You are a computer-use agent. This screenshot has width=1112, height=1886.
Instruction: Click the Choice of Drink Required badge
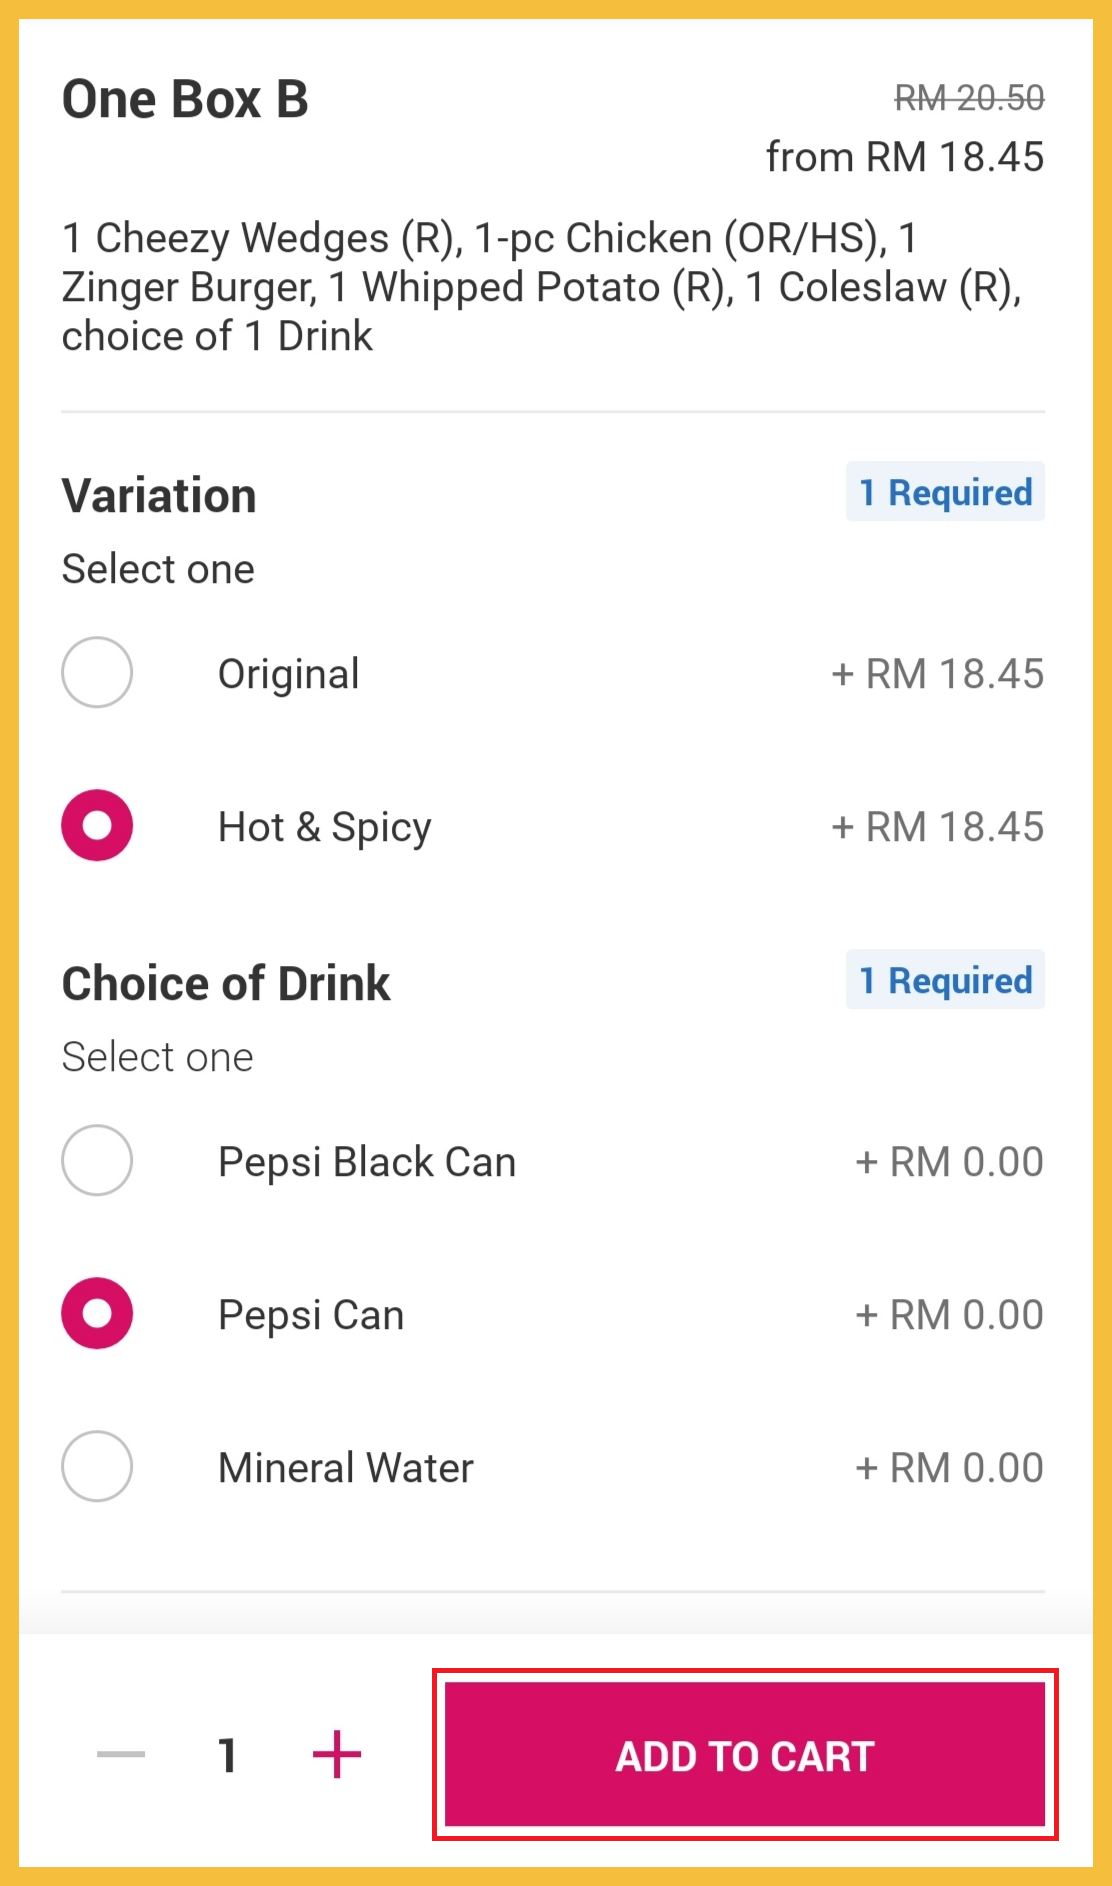coord(945,980)
